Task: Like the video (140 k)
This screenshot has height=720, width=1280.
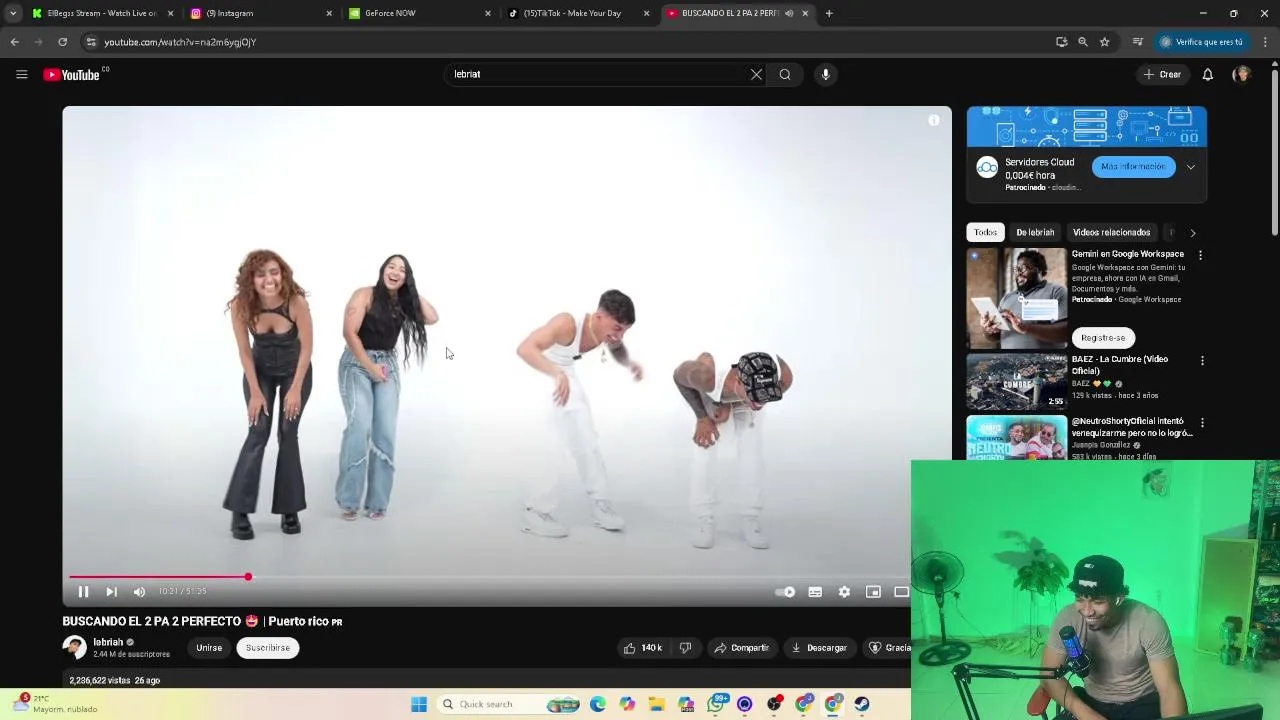Action: (642, 648)
